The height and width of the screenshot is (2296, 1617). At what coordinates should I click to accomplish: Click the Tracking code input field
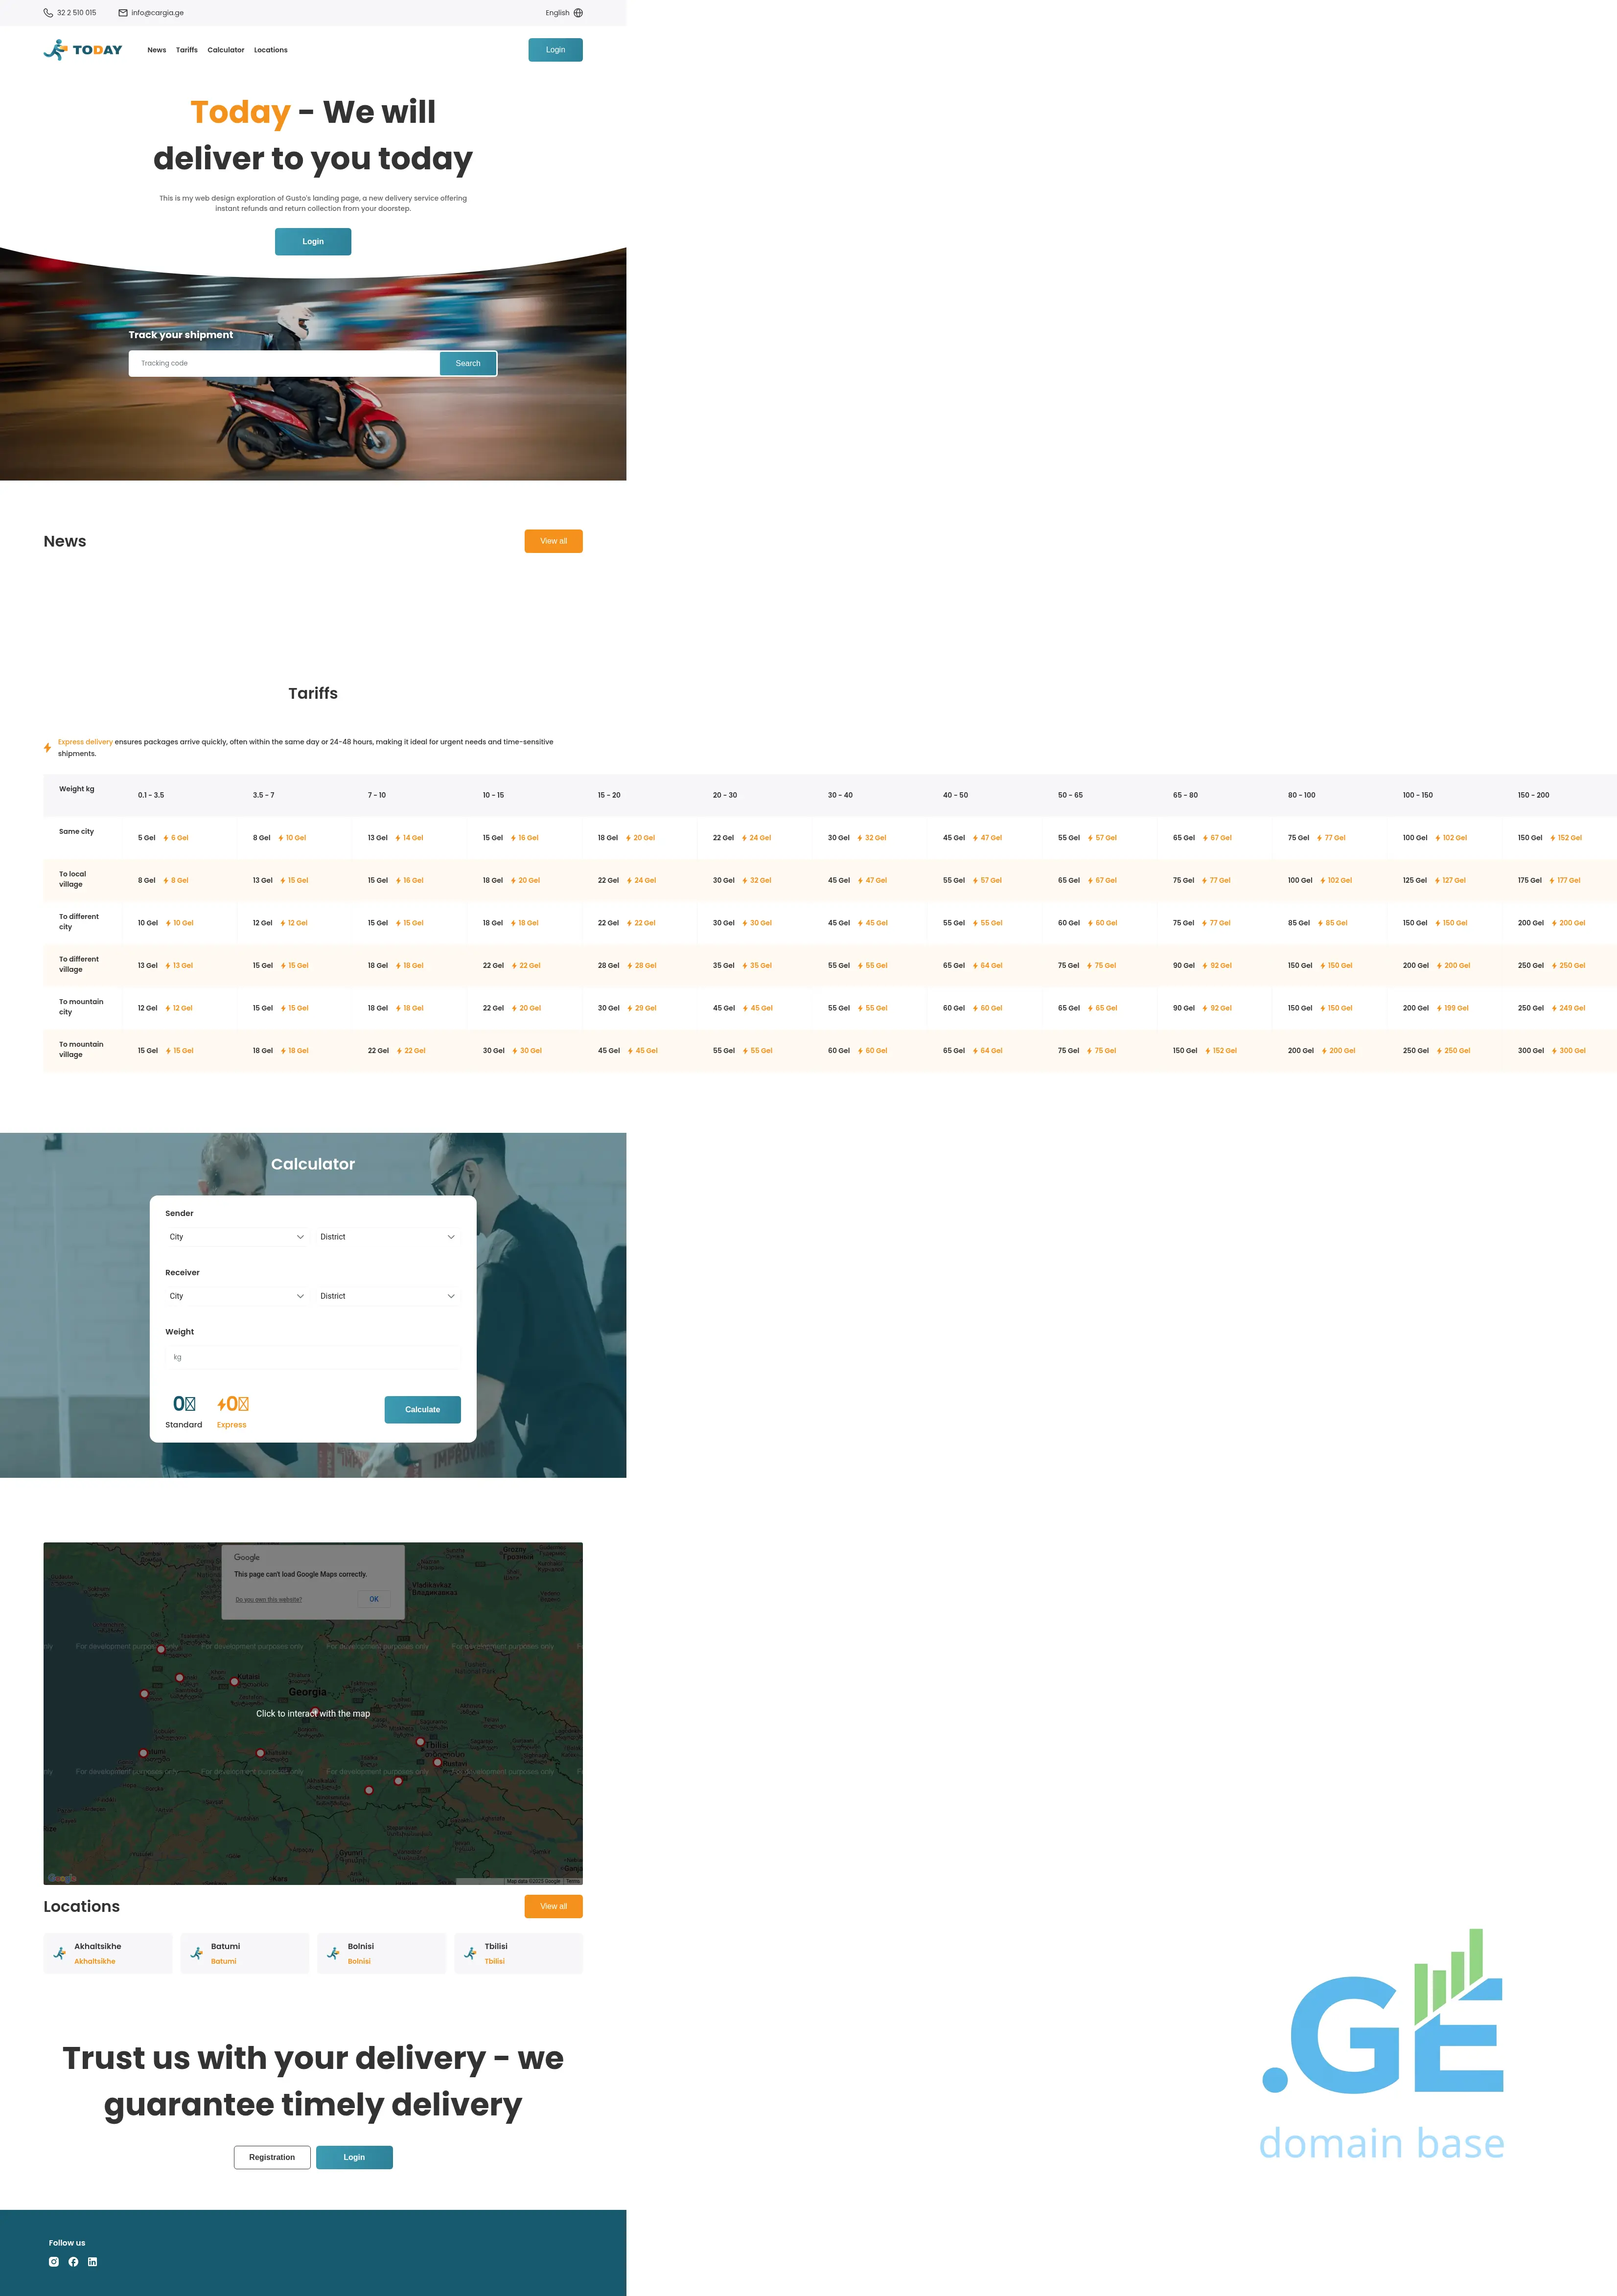coord(284,363)
